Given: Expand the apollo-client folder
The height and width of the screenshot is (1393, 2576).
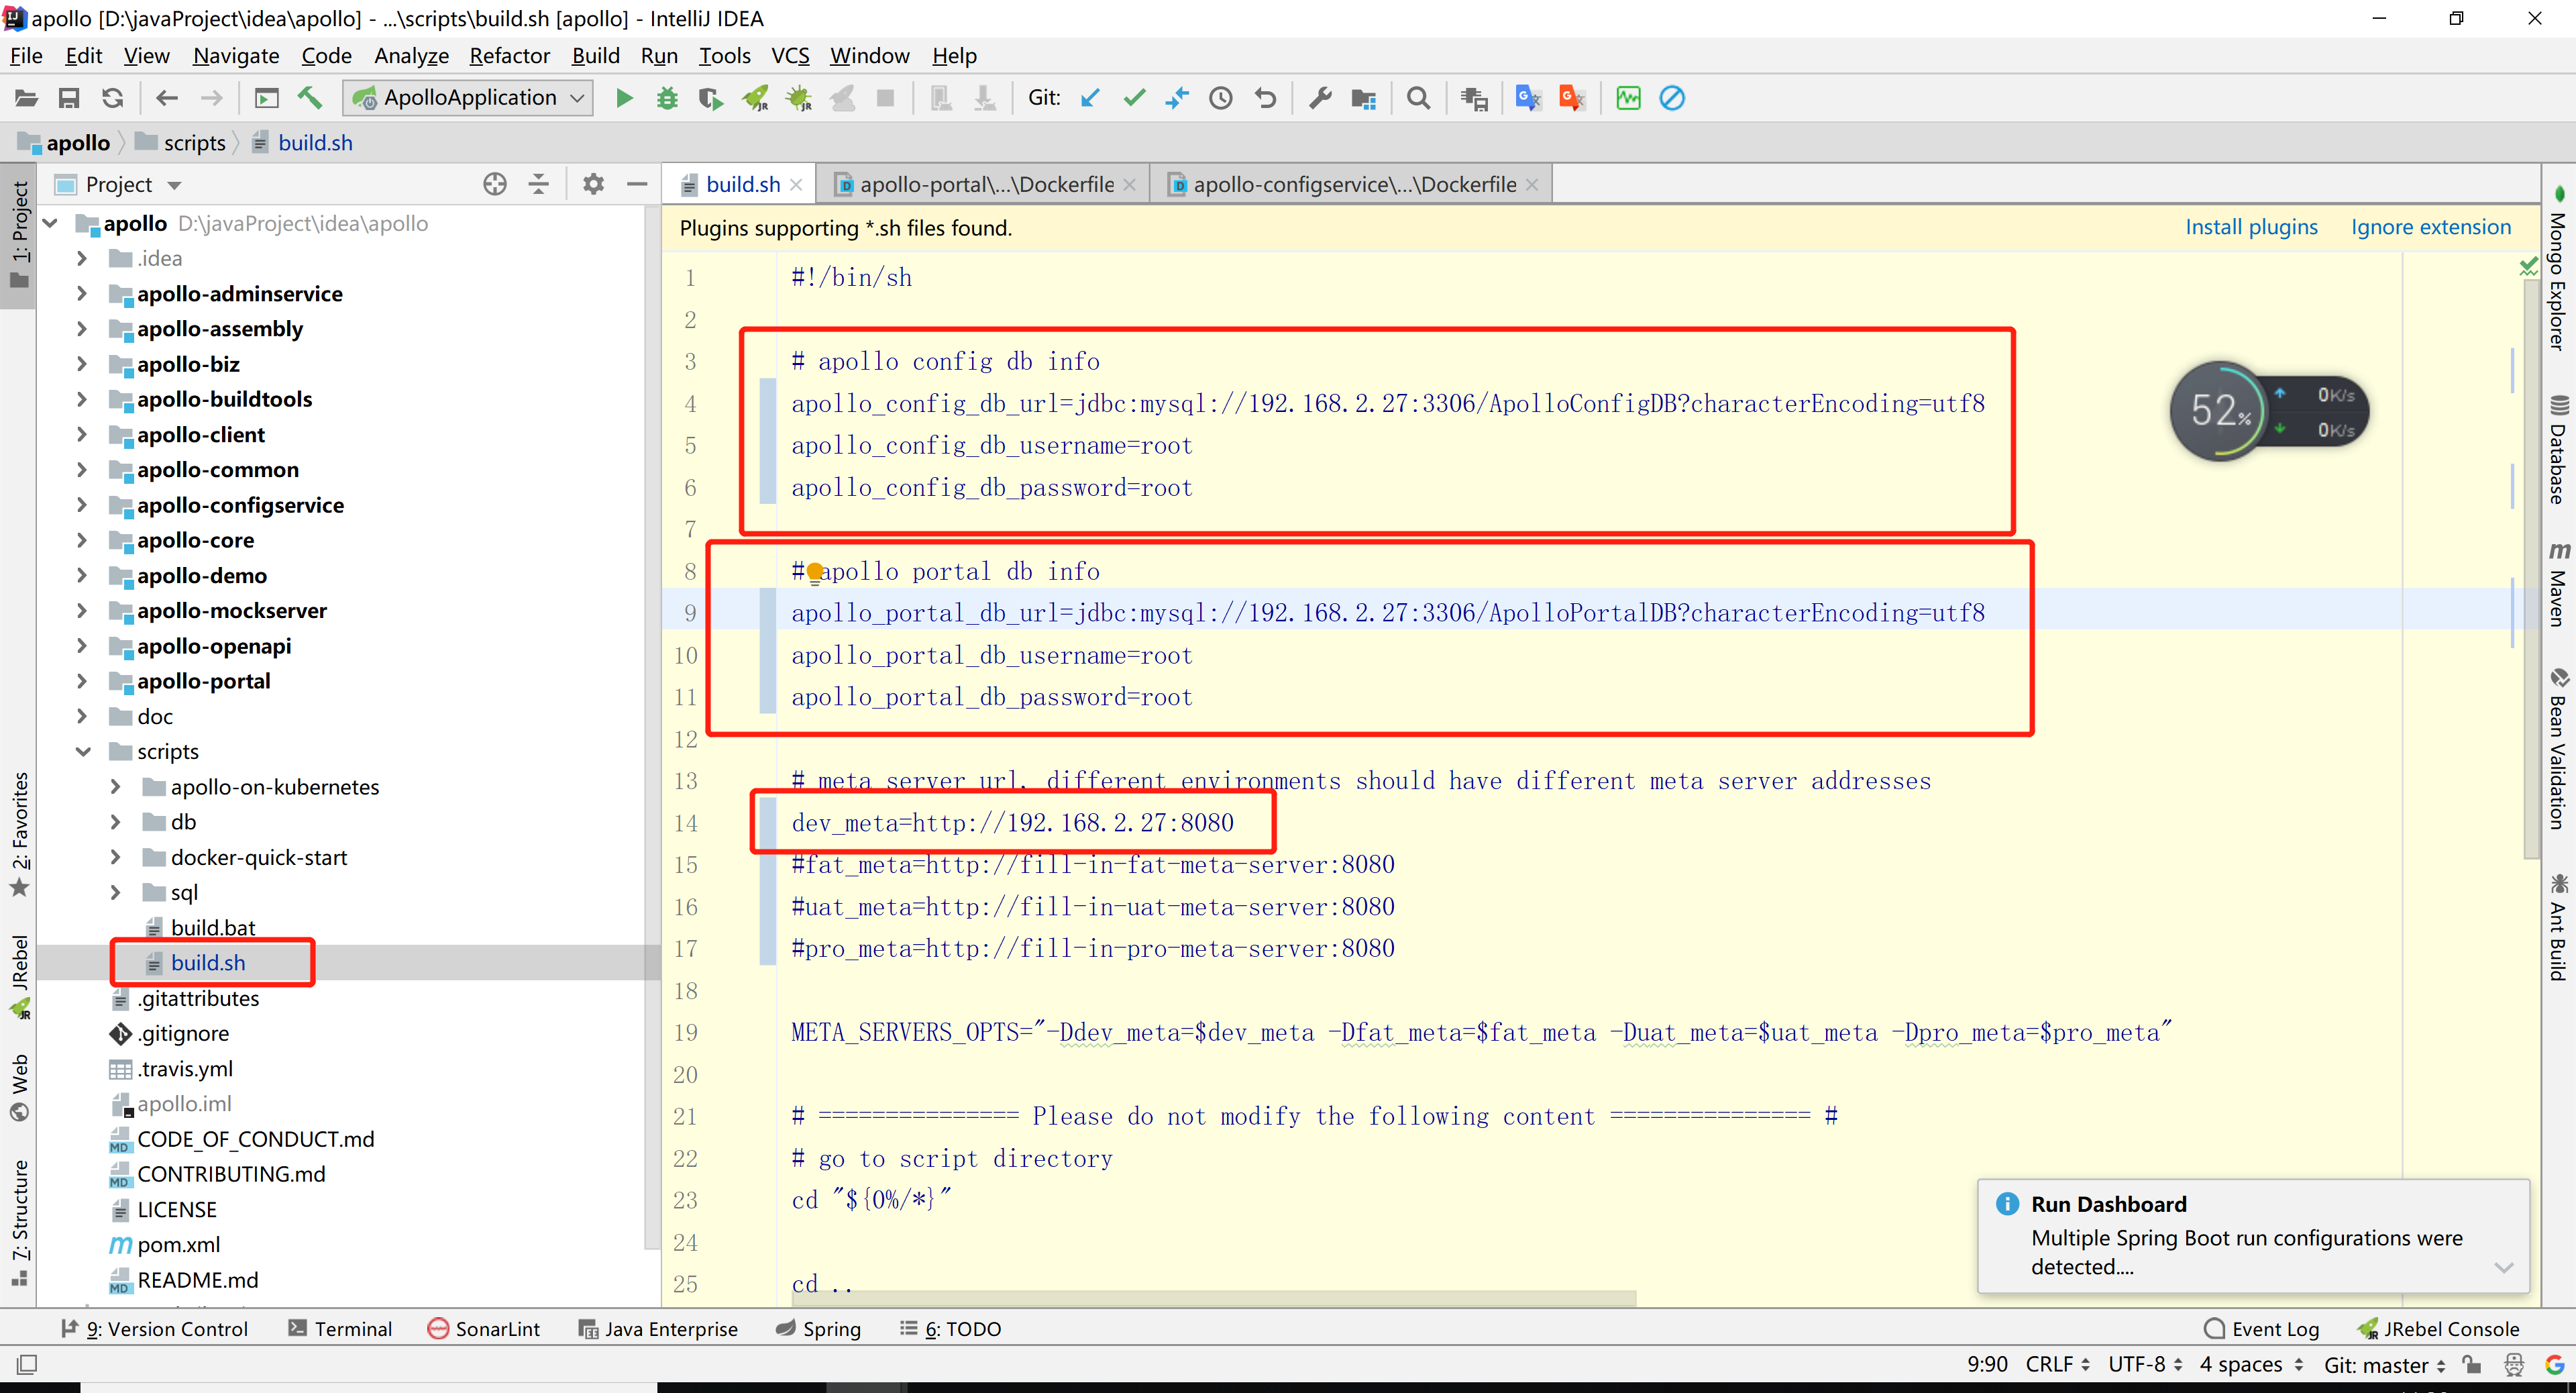Looking at the screenshot, I should point(82,434).
